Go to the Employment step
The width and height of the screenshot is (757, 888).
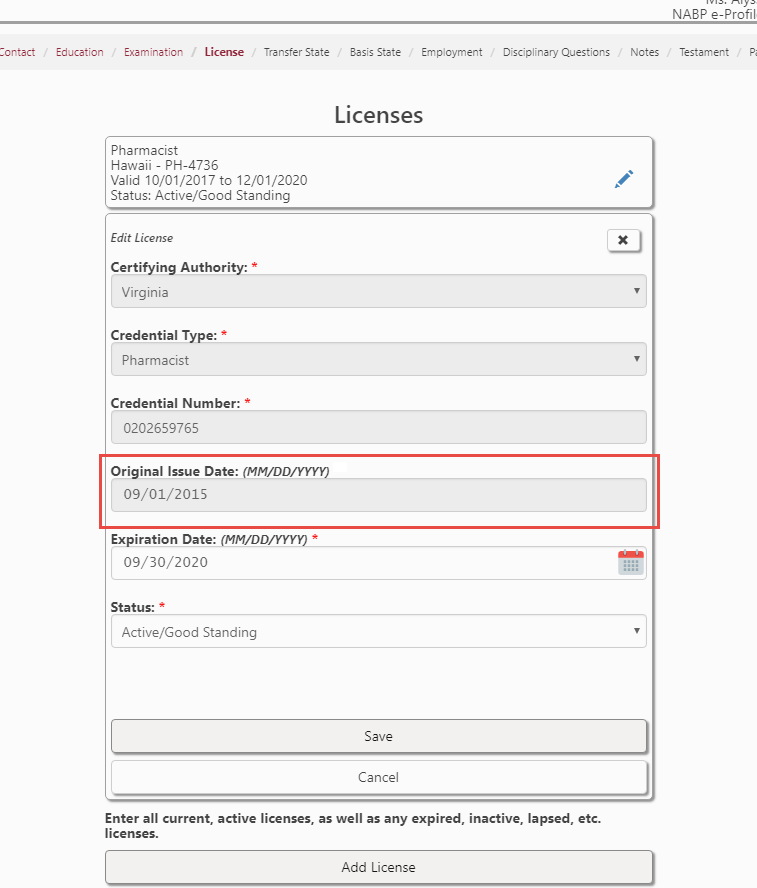452,52
